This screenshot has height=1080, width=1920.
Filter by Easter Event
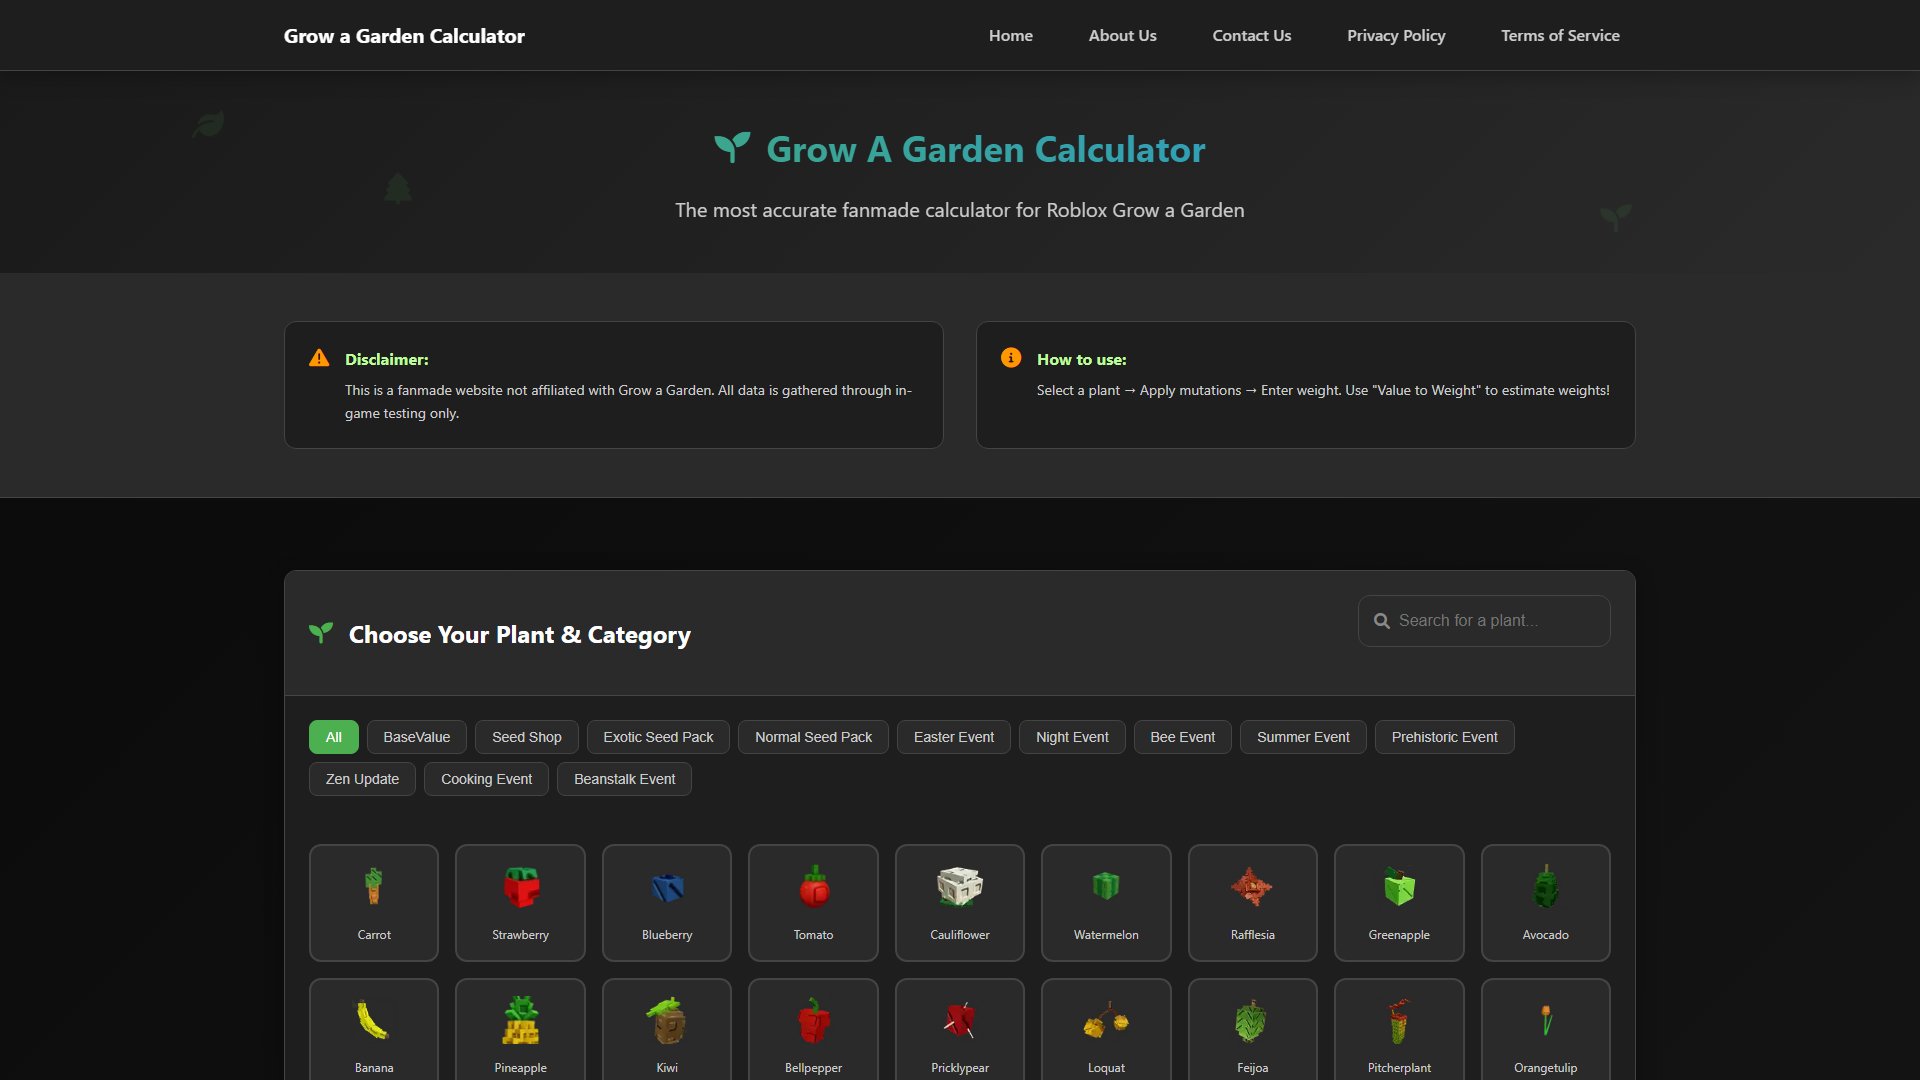954,737
